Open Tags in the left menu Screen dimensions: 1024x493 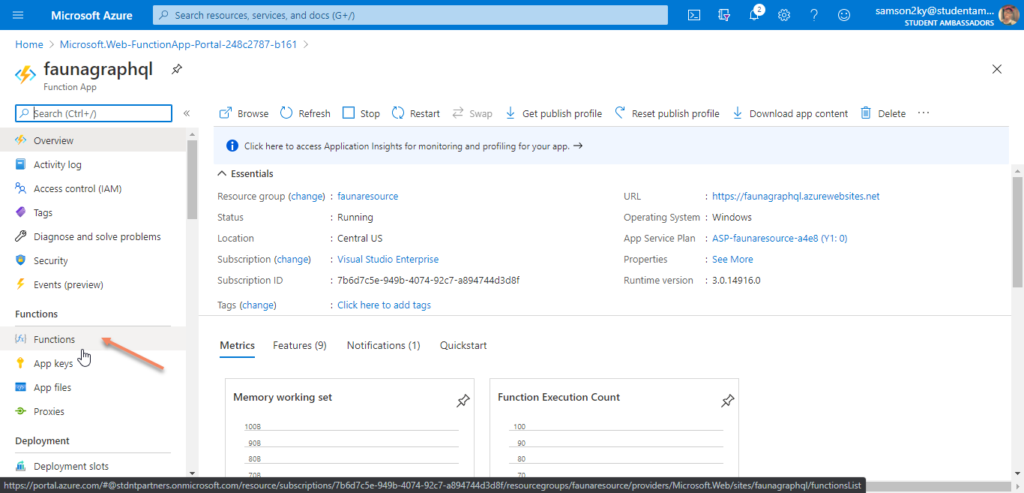pos(93,212)
